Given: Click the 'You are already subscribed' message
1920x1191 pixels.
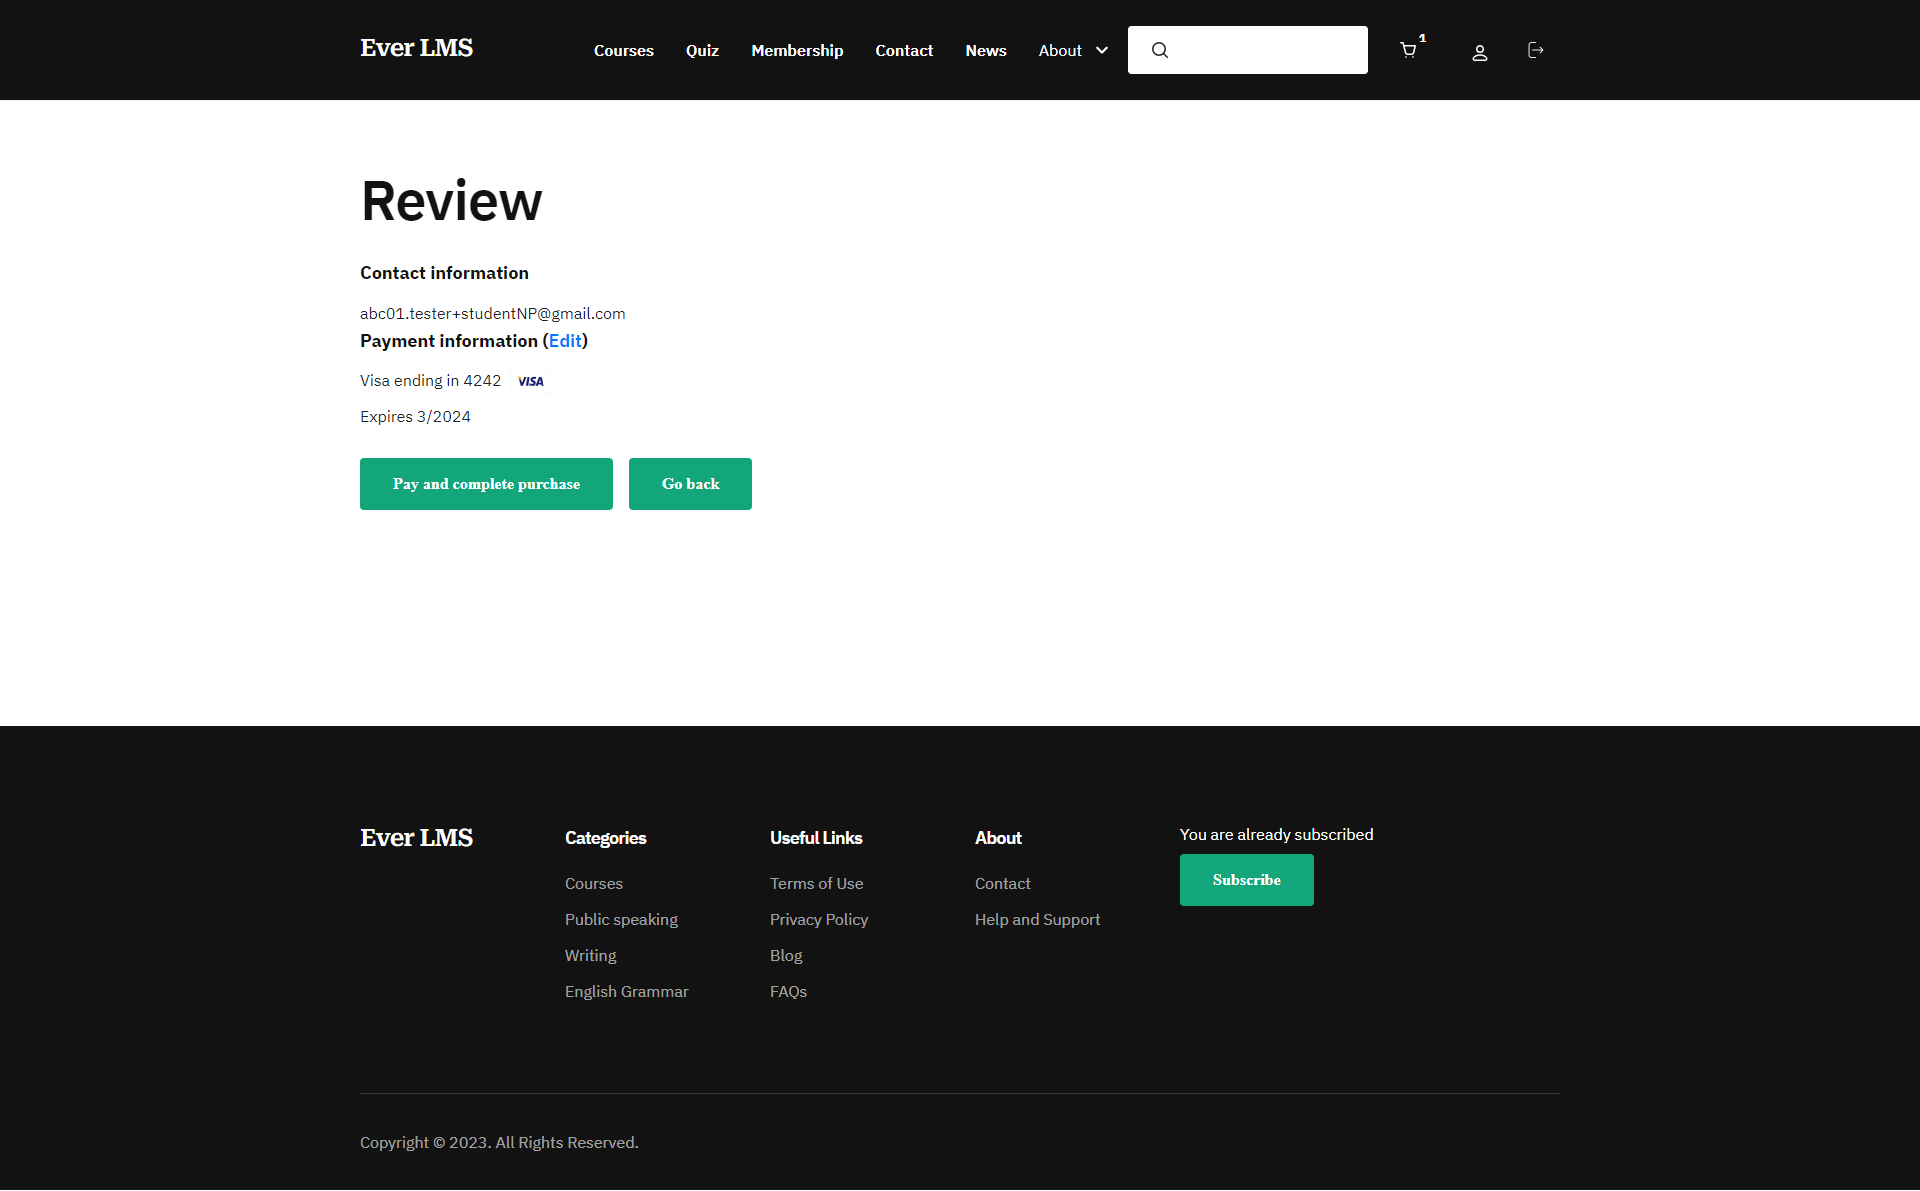Looking at the screenshot, I should [x=1276, y=835].
